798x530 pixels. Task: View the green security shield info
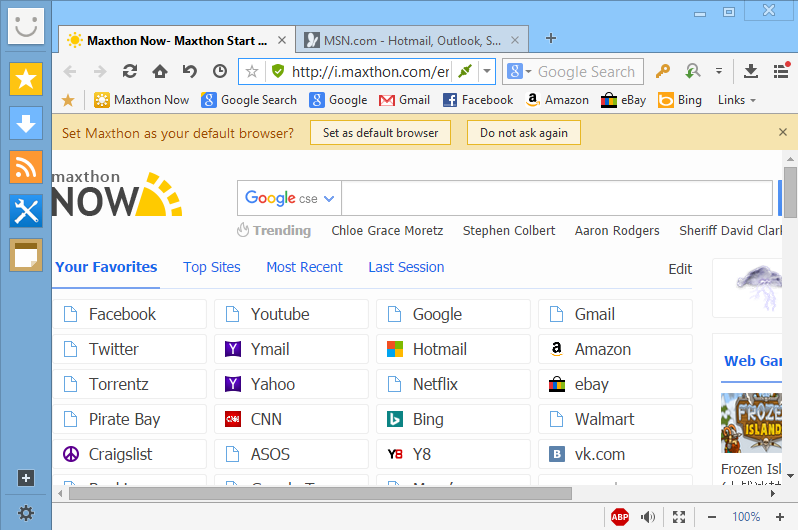pos(277,71)
